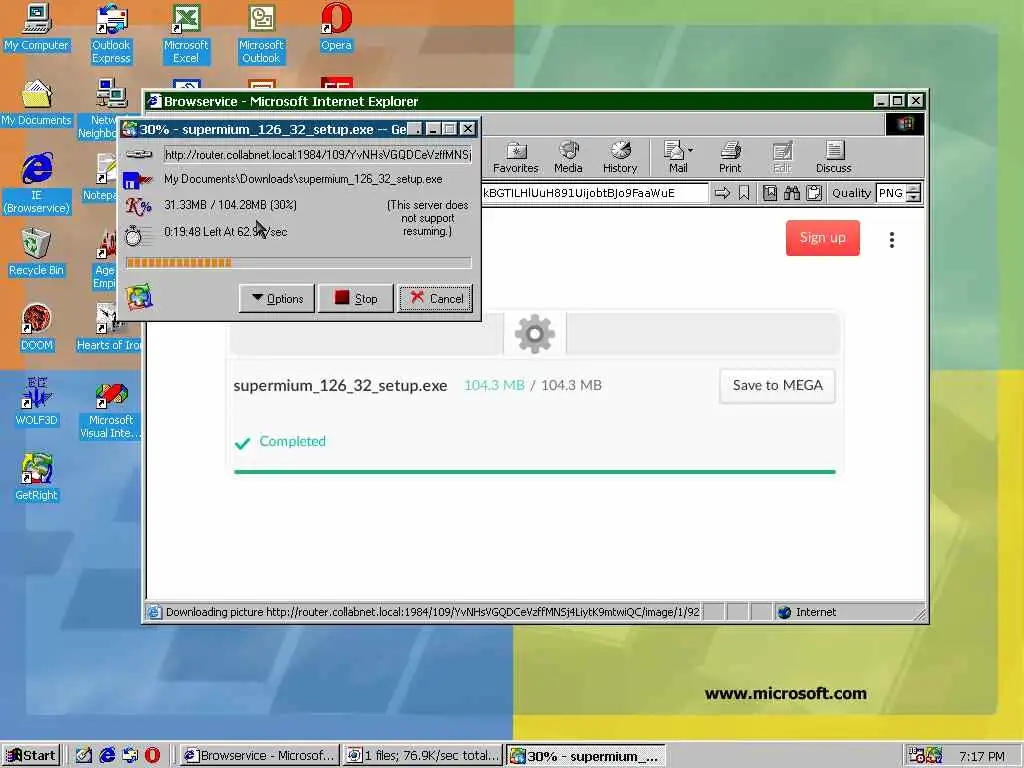Image resolution: width=1024 pixels, height=768 pixels.
Task: Select the WOLF3D desktop icon
Action: (36, 403)
